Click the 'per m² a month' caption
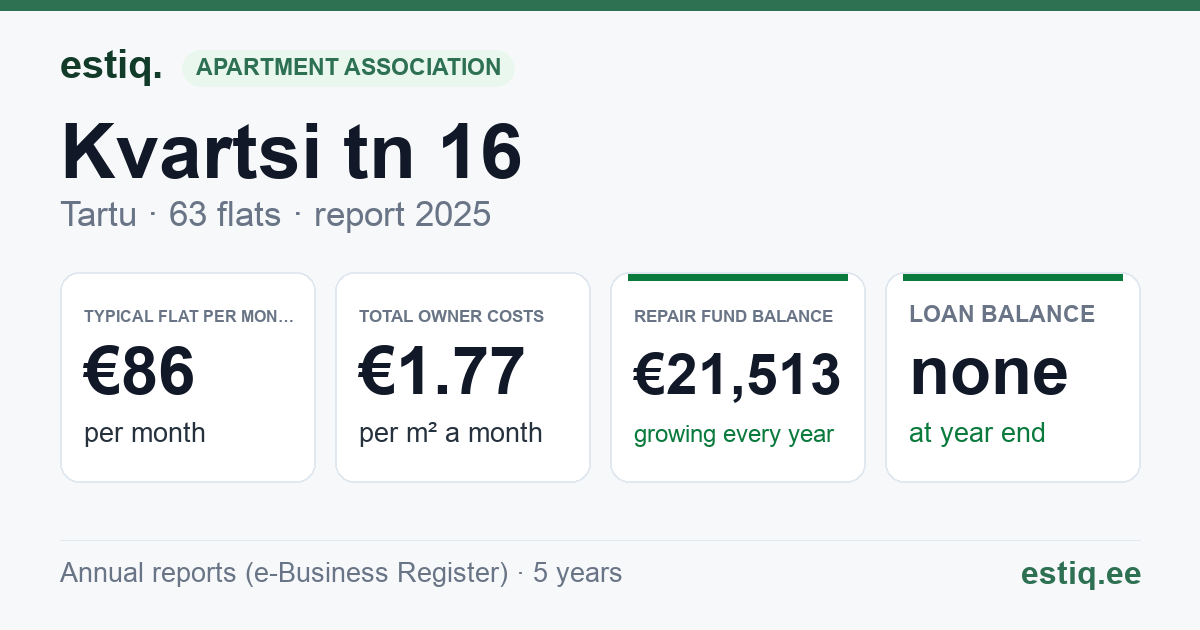This screenshot has height=630, width=1200. 451,433
